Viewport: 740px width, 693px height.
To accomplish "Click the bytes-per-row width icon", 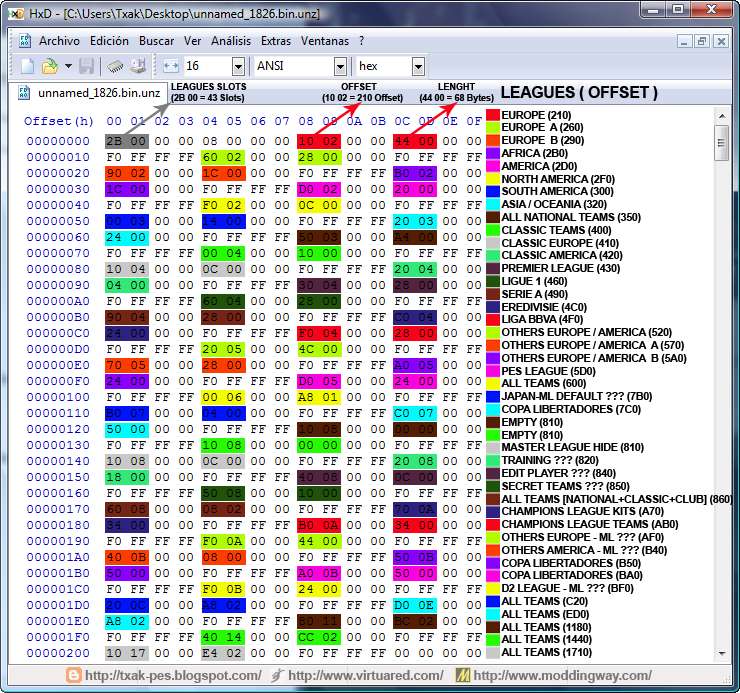I will [170, 66].
